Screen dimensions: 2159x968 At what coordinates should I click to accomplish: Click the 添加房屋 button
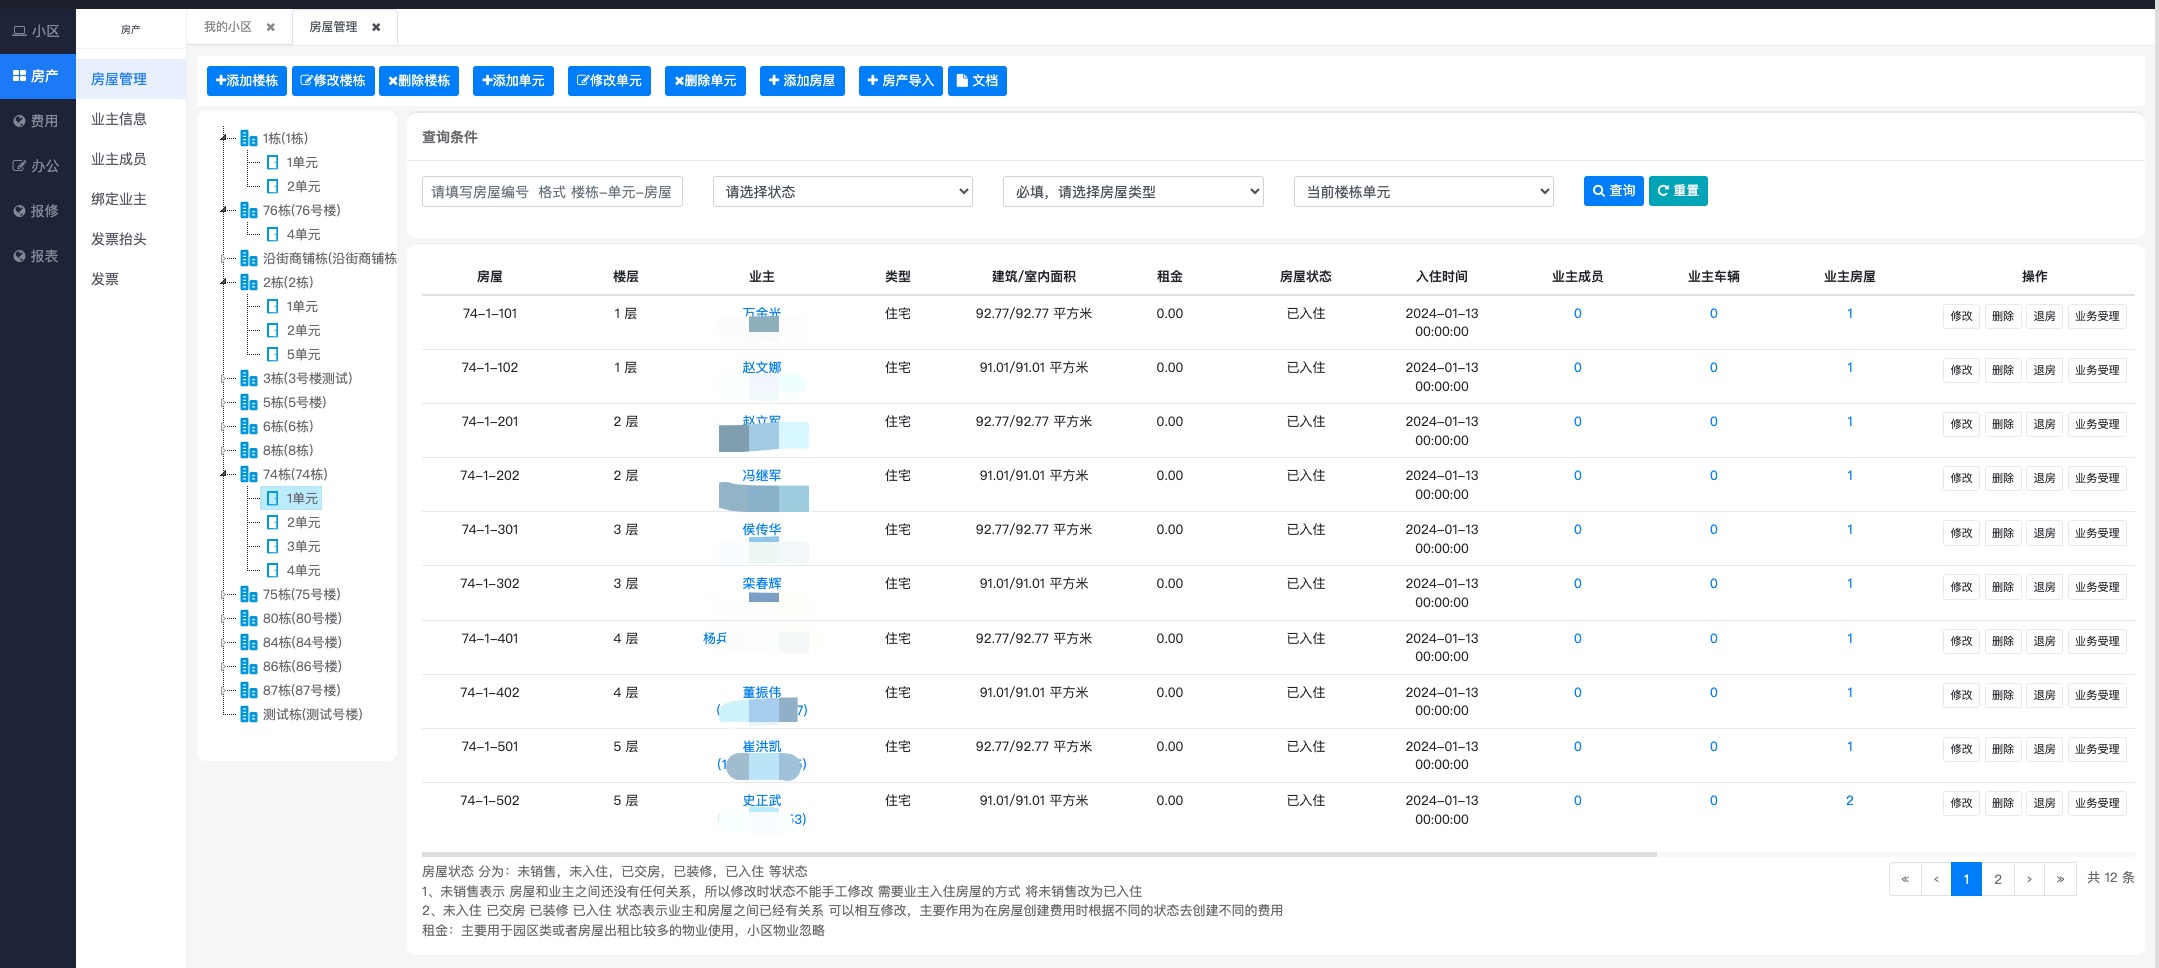(x=802, y=81)
